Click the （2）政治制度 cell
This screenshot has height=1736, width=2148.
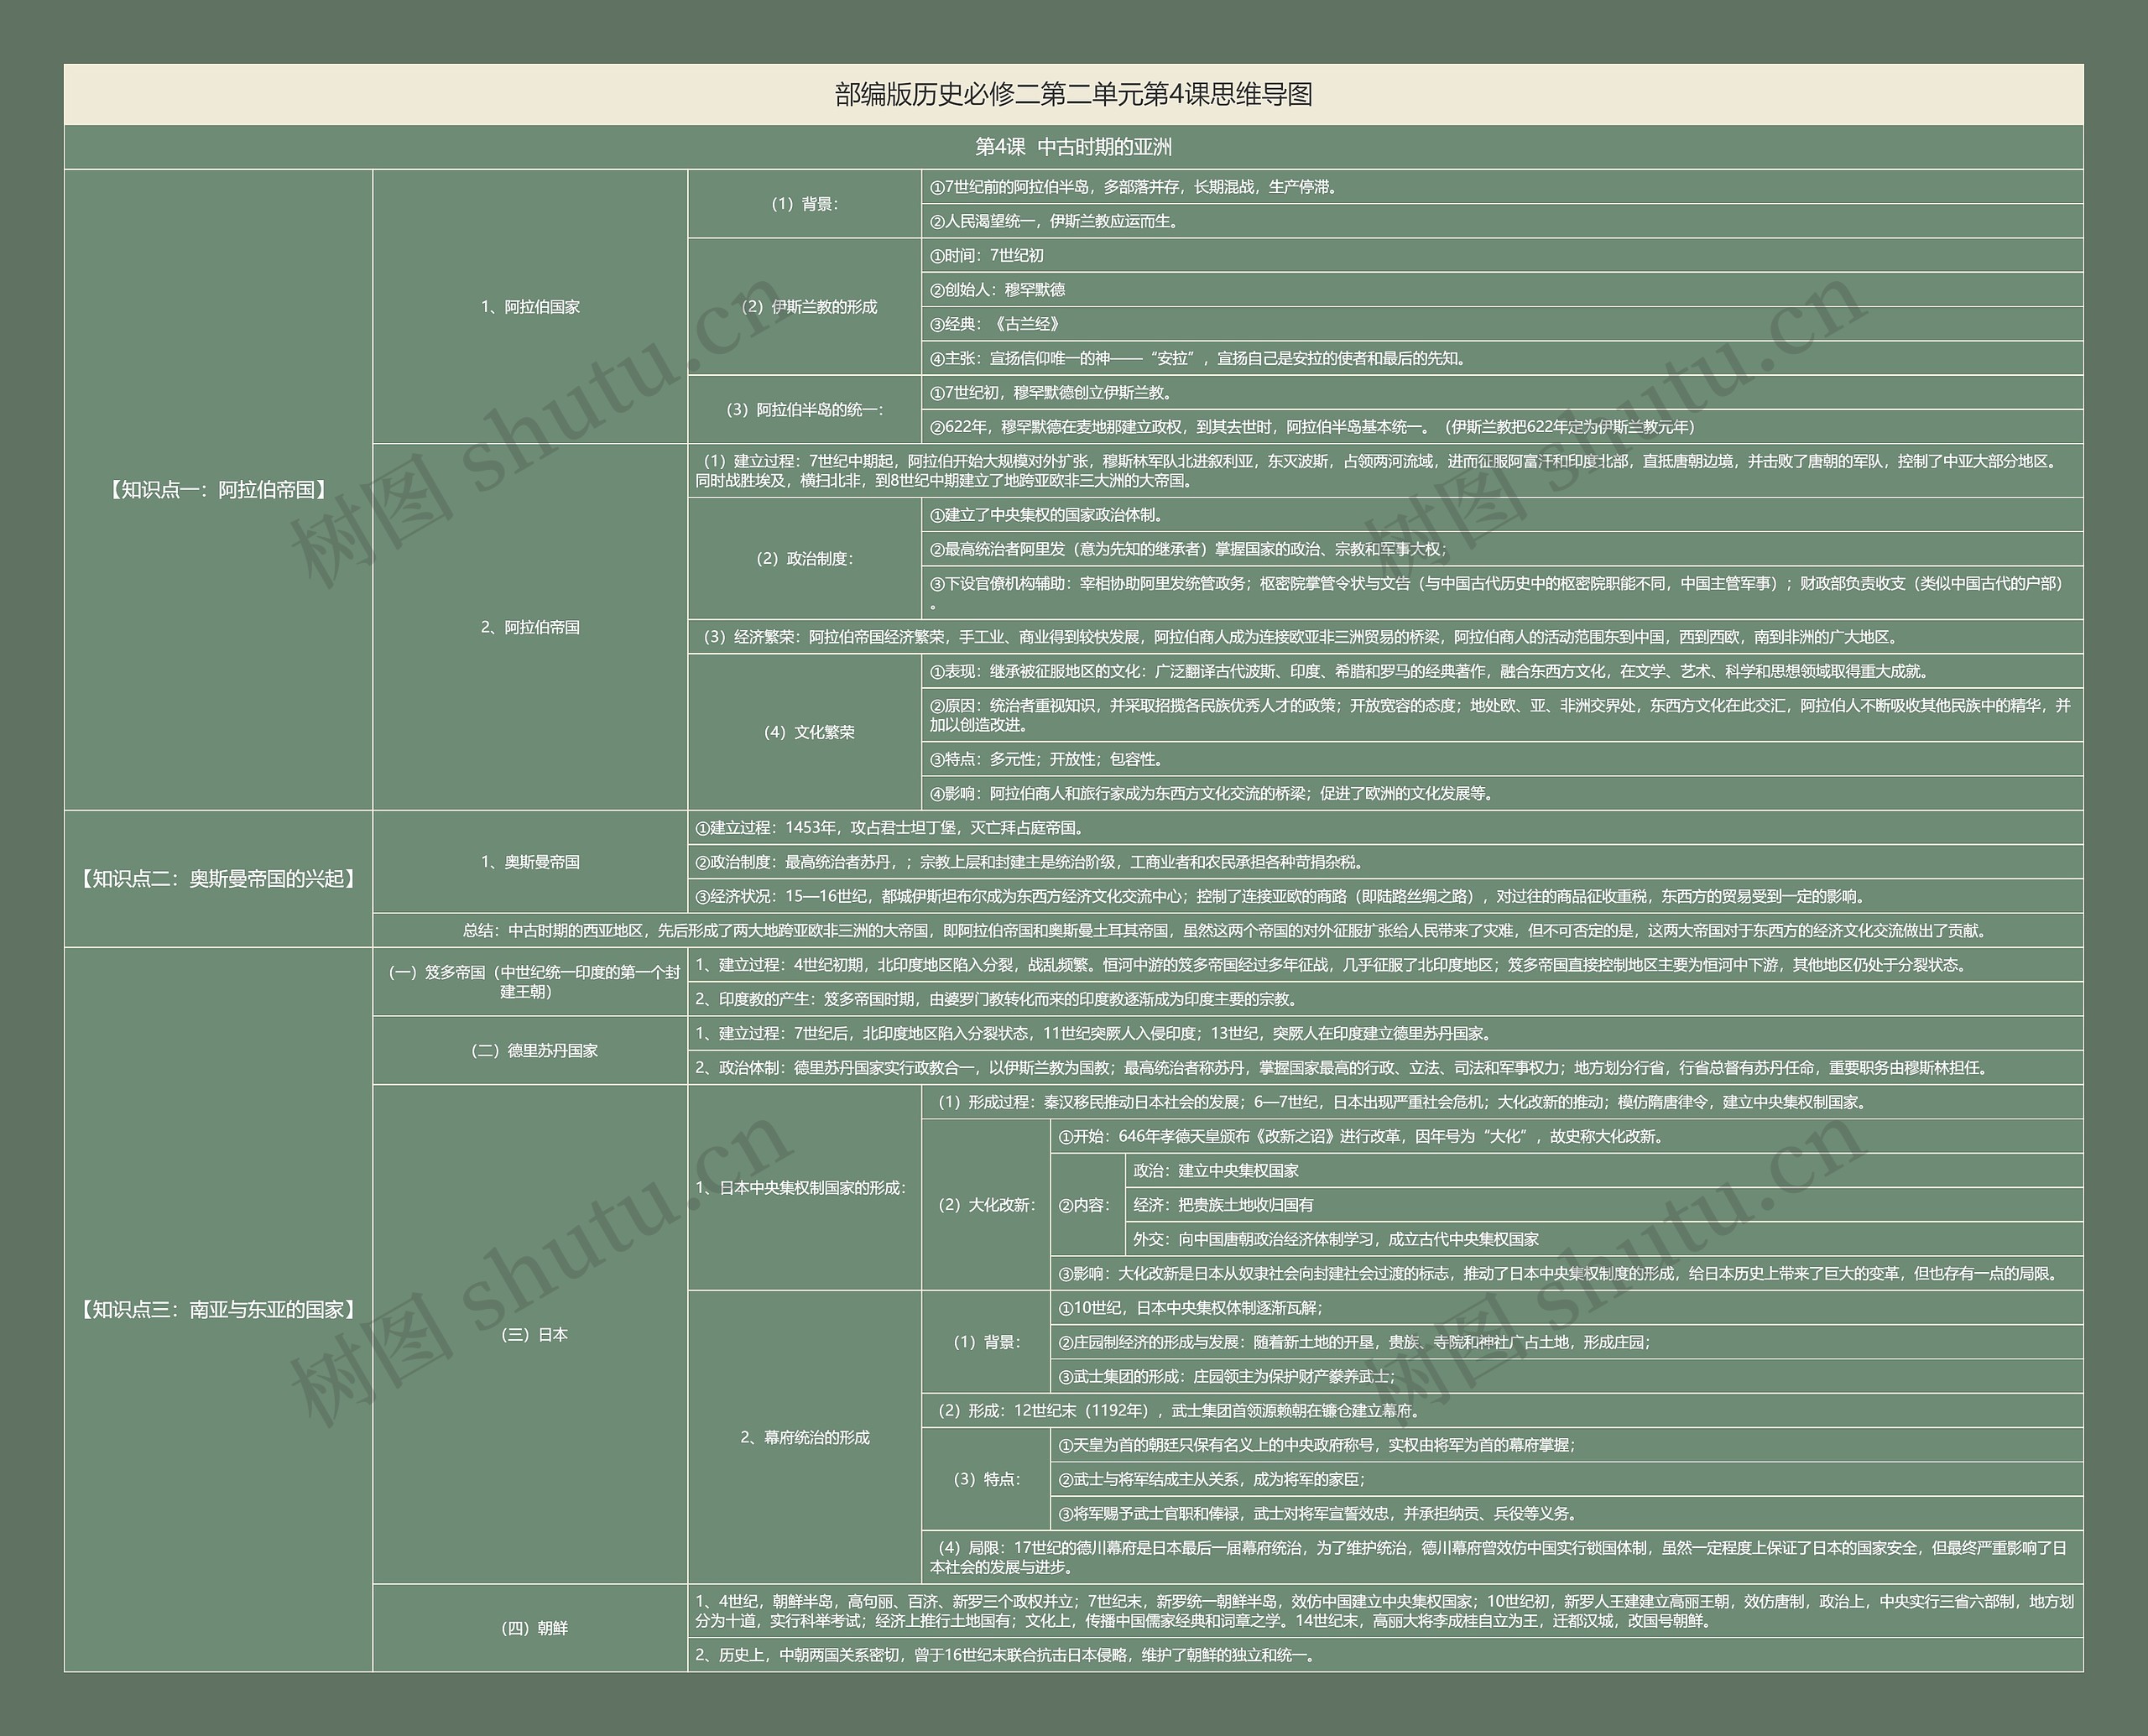click(804, 559)
